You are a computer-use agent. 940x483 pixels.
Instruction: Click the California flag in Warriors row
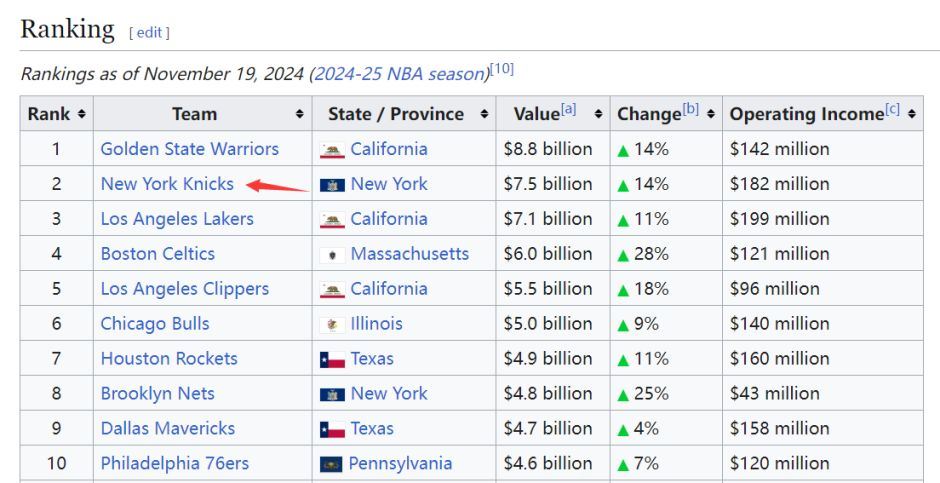point(332,150)
